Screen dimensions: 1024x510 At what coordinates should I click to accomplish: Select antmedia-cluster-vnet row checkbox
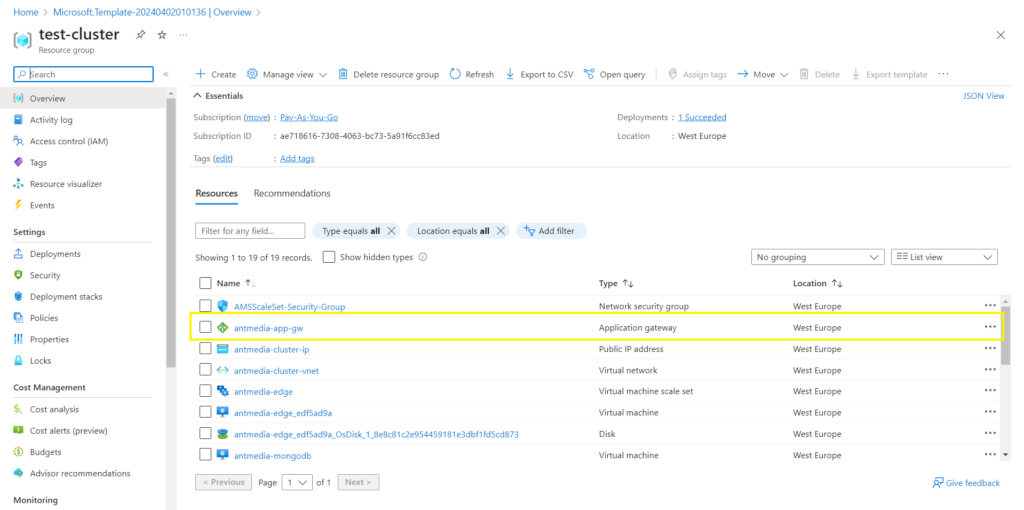pos(205,370)
